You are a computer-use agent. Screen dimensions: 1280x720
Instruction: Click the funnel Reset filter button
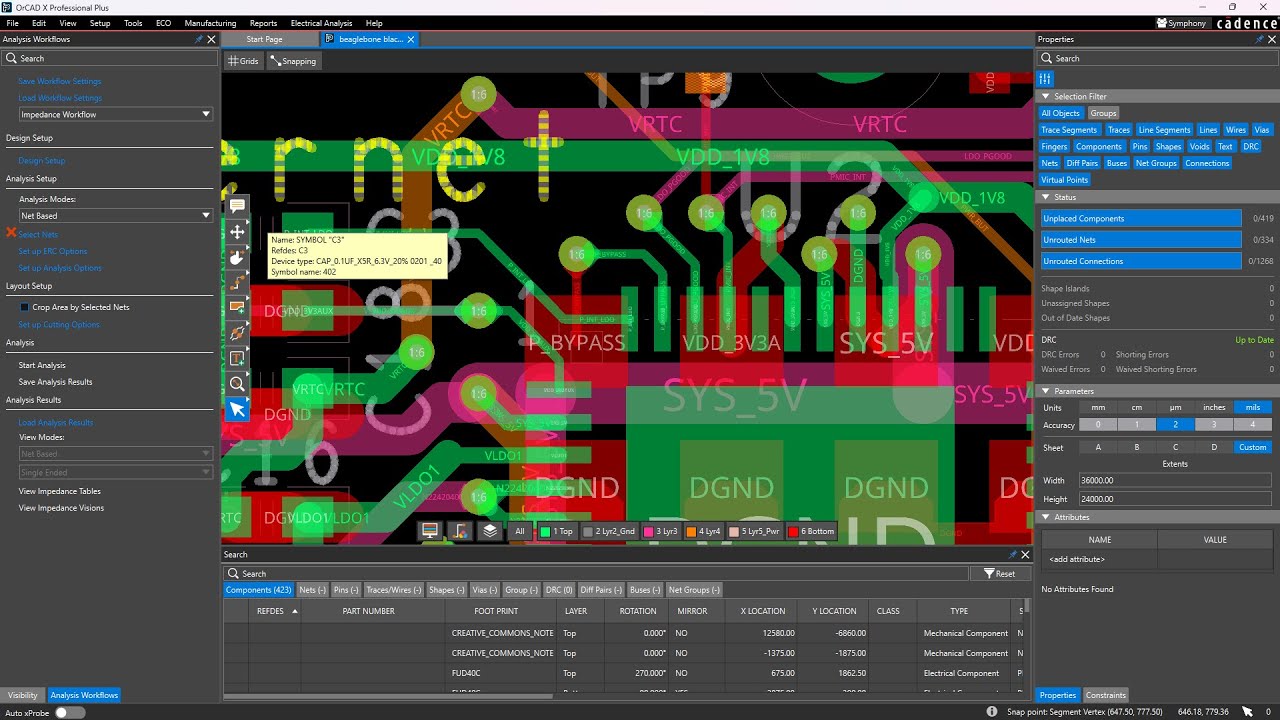(999, 573)
